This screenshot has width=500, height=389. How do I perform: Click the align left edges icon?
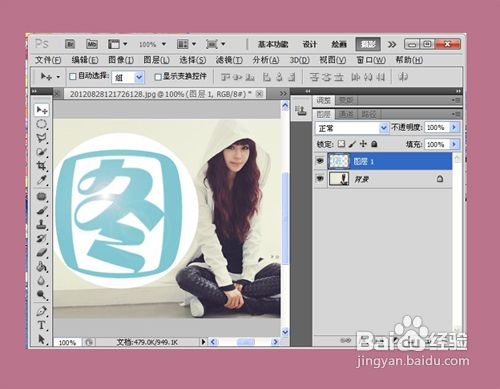point(267,77)
